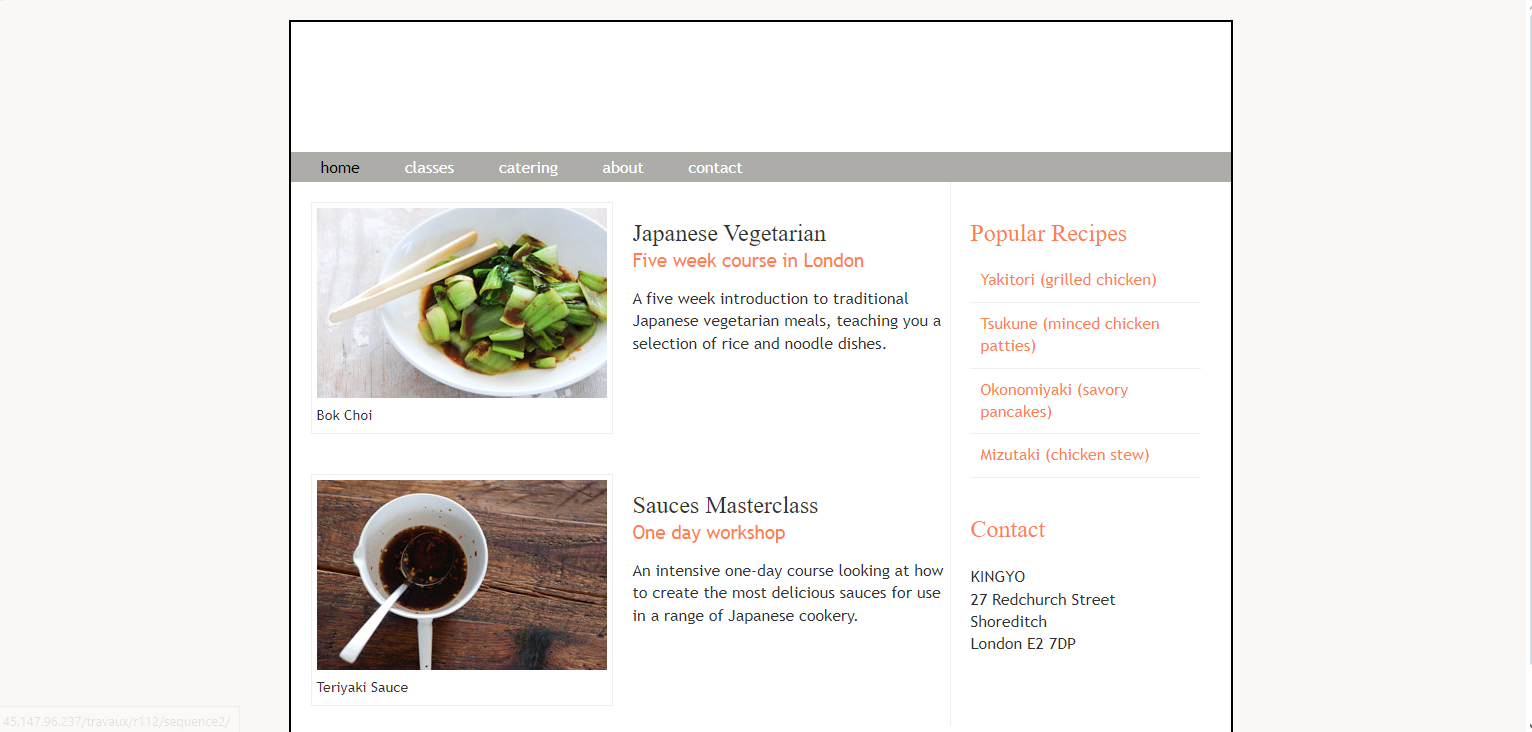The image size is (1532, 732).
Task: View the Okonomiyaki savory pancakes recipe
Action: (1054, 401)
